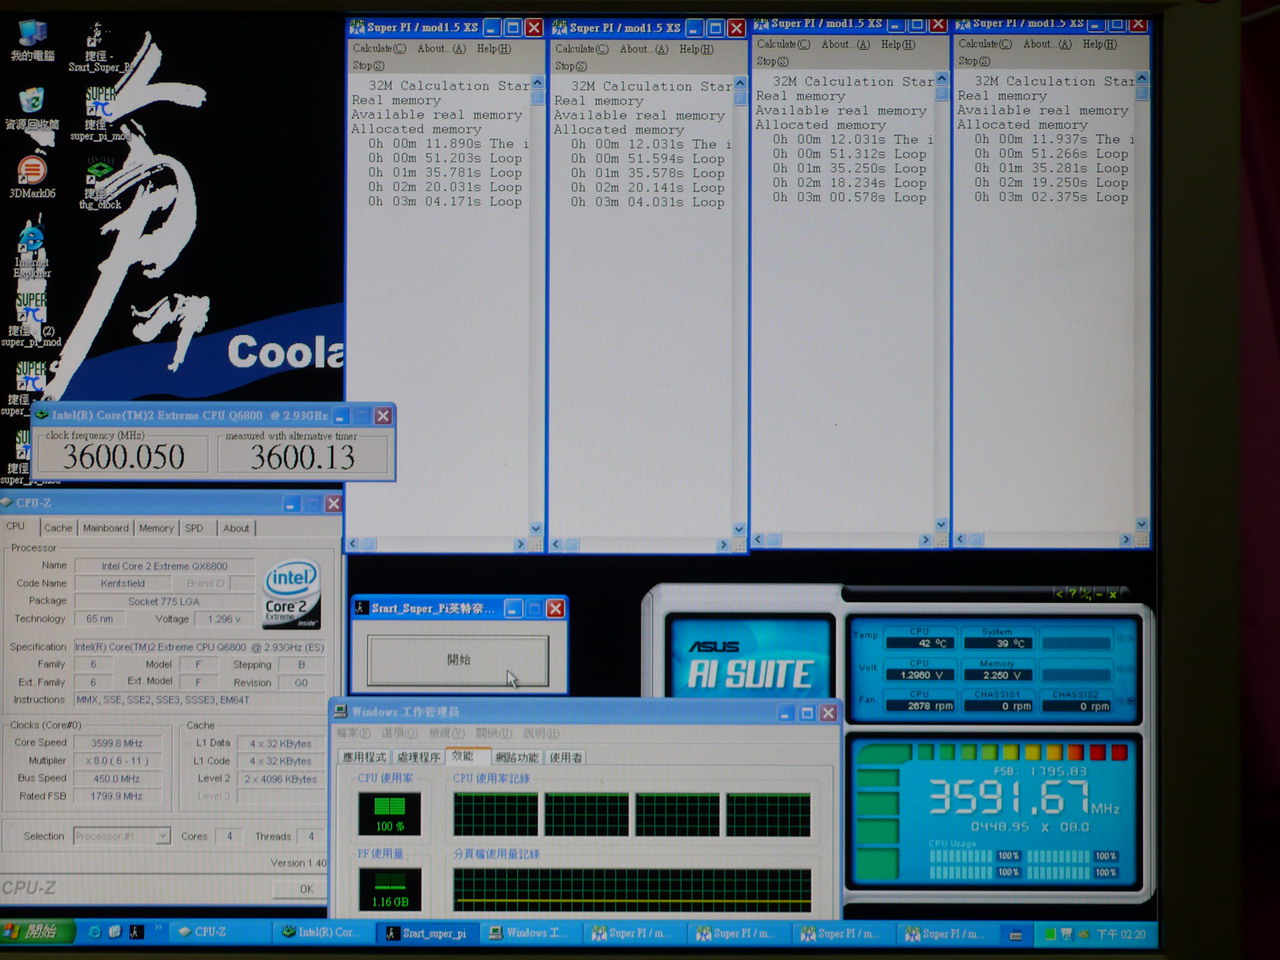Click the Intel(R) Cor... taskbar button
The width and height of the screenshot is (1280, 960).
324,932
